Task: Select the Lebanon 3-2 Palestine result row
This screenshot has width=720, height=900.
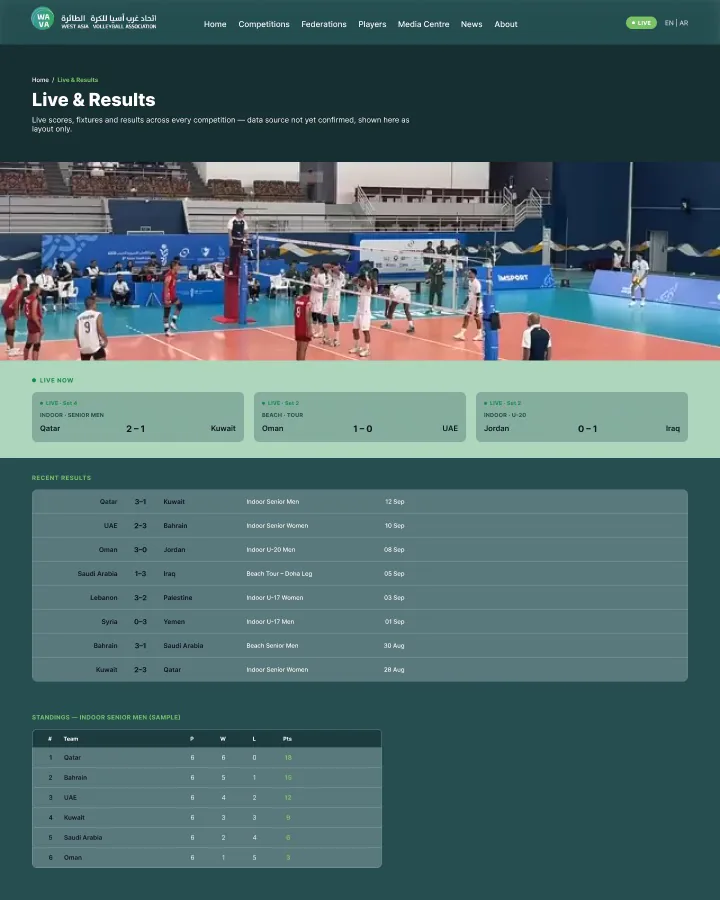Action: pos(360,598)
